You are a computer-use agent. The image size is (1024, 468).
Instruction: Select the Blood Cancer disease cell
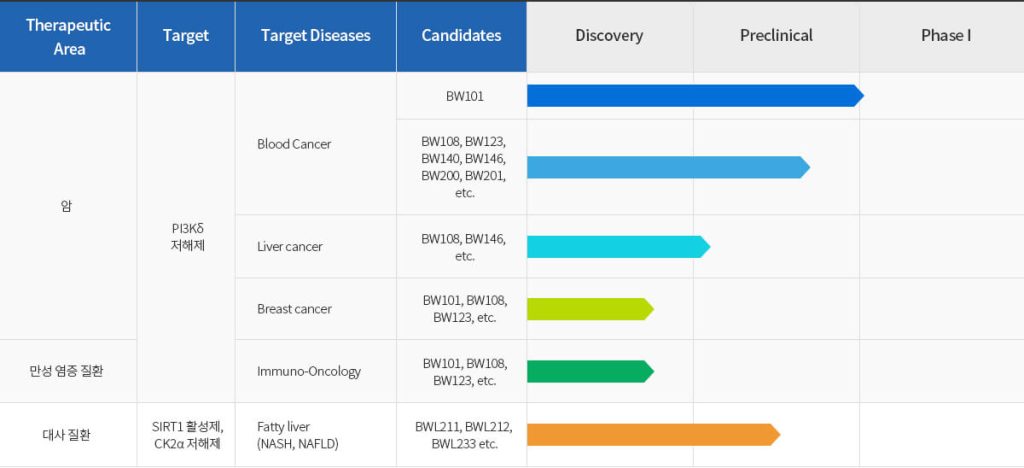tap(315, 144)
